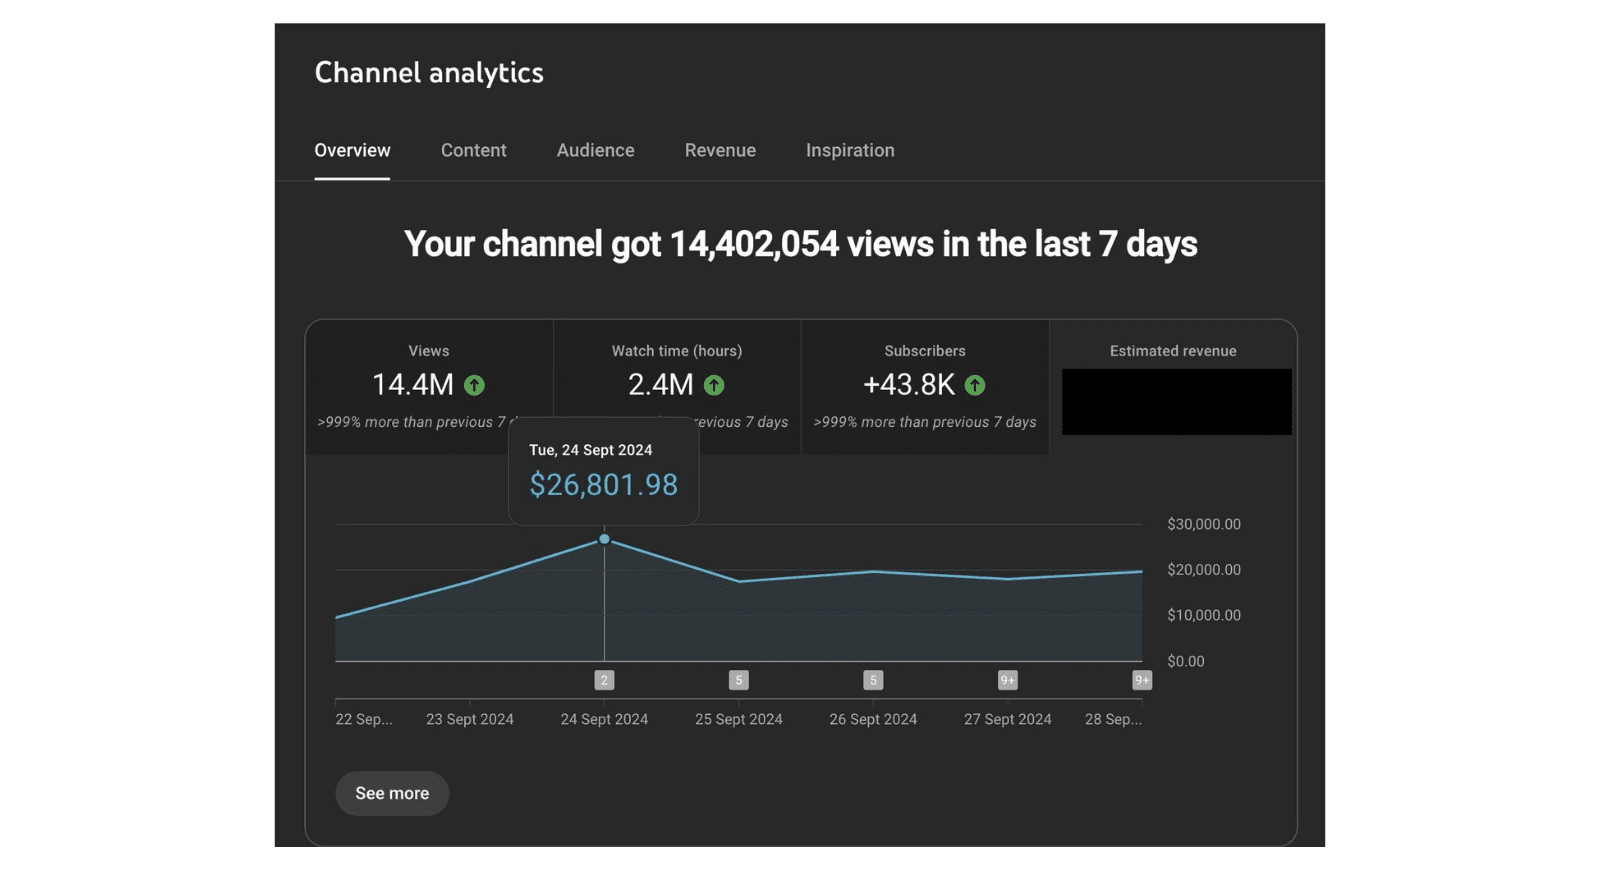1600x870 pixels.
Task: Switch to the Content tab
Action: tap(473, 150)
